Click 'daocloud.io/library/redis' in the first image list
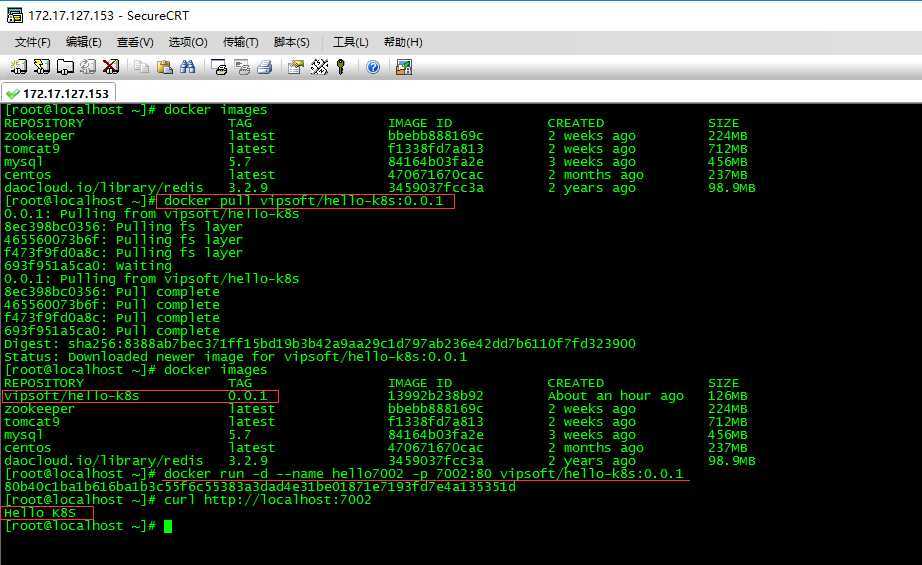Screen dimensions: 922x565 coord(103,188)
